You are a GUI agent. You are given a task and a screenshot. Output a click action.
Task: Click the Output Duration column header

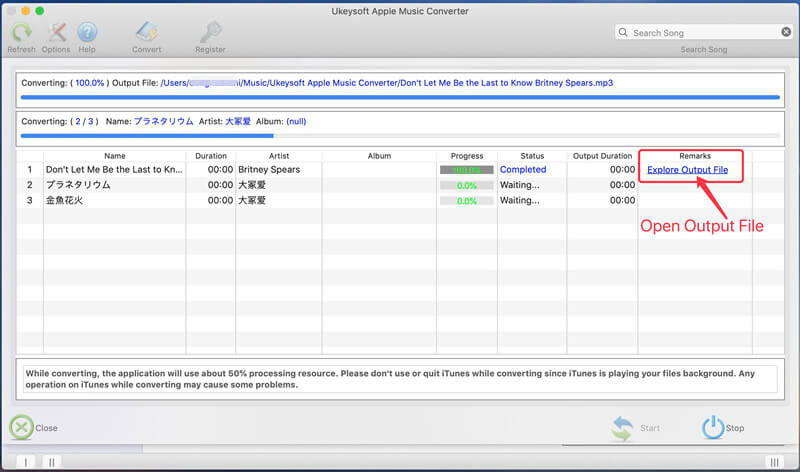coord(602,156)
